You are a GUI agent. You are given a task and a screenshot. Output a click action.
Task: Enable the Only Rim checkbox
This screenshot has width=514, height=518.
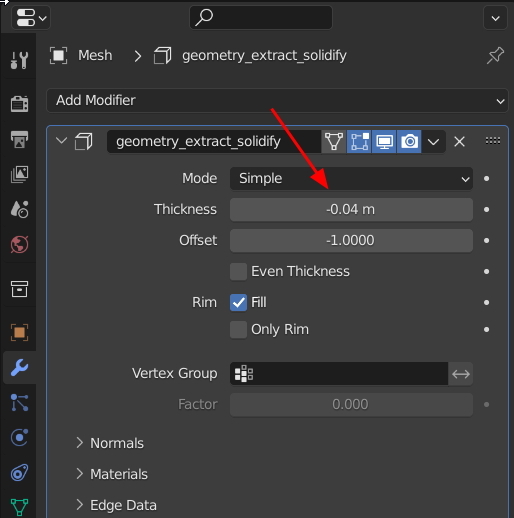point(238,330)
